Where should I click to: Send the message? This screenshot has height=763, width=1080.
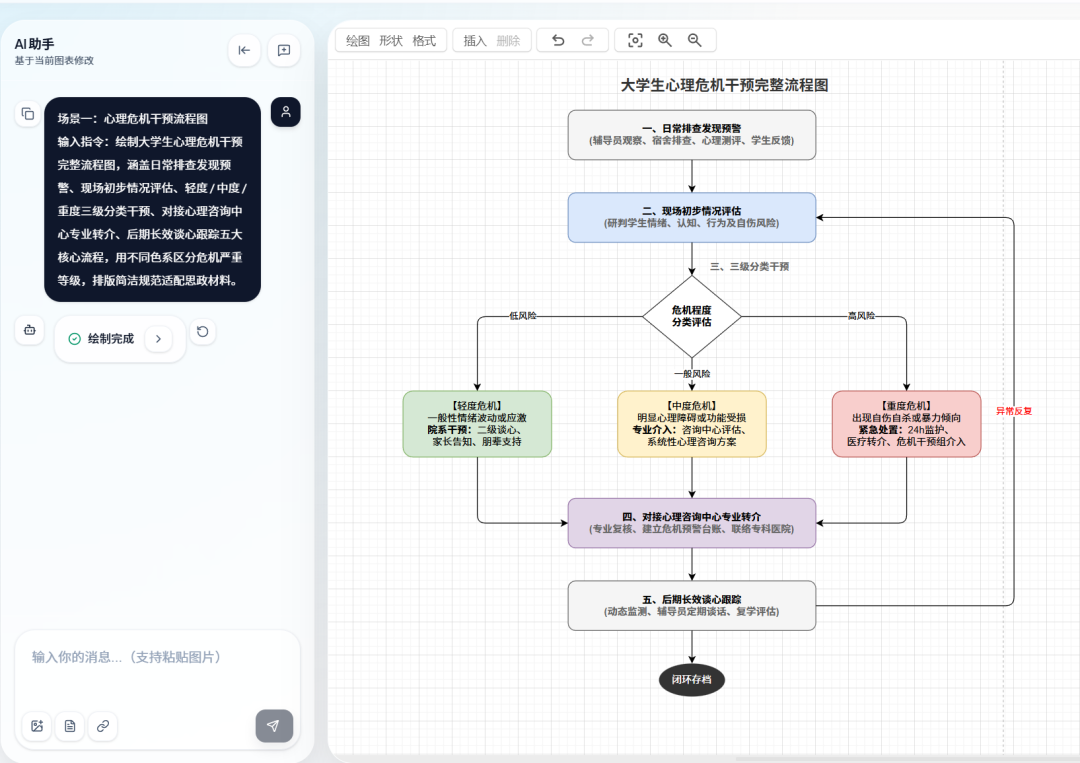[274, 726]
